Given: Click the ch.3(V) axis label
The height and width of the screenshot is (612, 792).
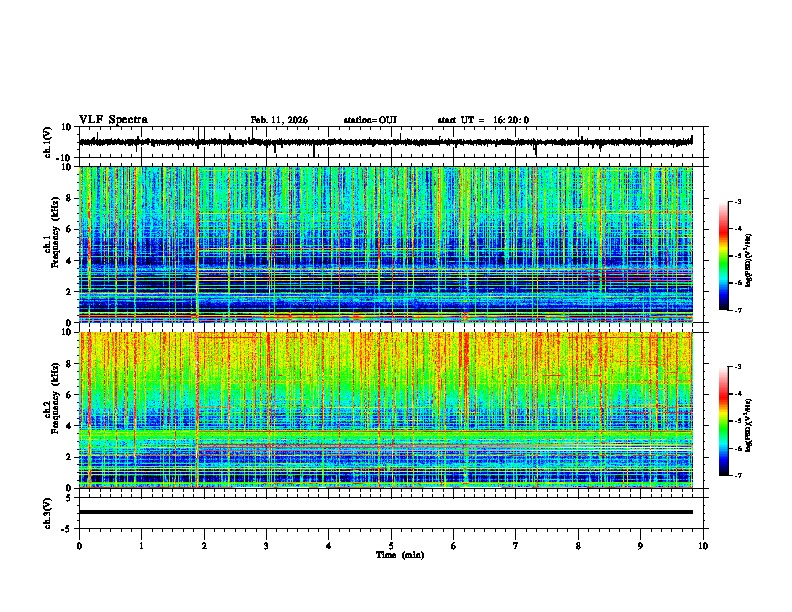Looking at the screenshot, I should pos(47,513).
